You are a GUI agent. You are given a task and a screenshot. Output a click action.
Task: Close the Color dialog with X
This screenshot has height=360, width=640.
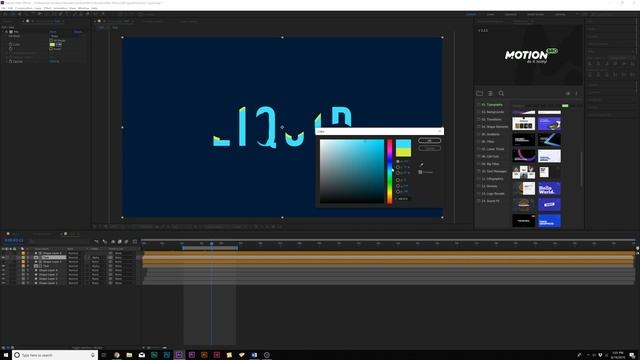(440, 131)
